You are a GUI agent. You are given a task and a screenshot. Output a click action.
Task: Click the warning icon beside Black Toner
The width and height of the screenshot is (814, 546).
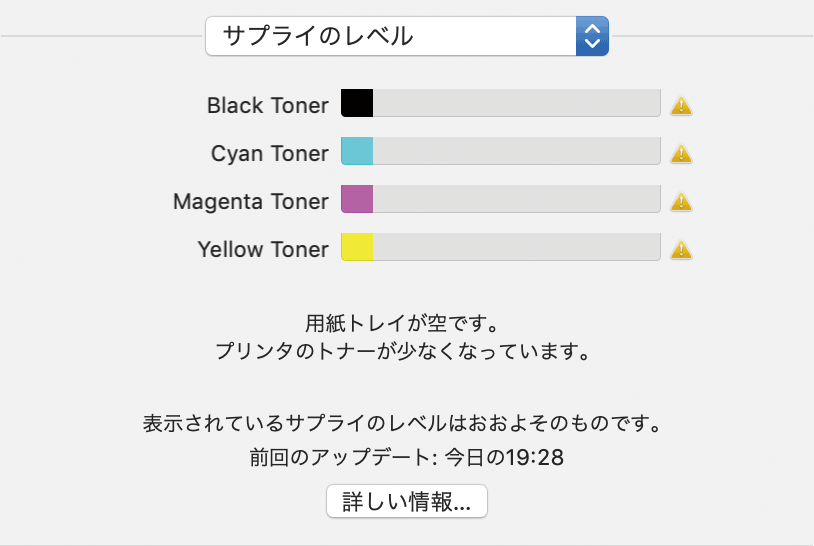[681, 105]
